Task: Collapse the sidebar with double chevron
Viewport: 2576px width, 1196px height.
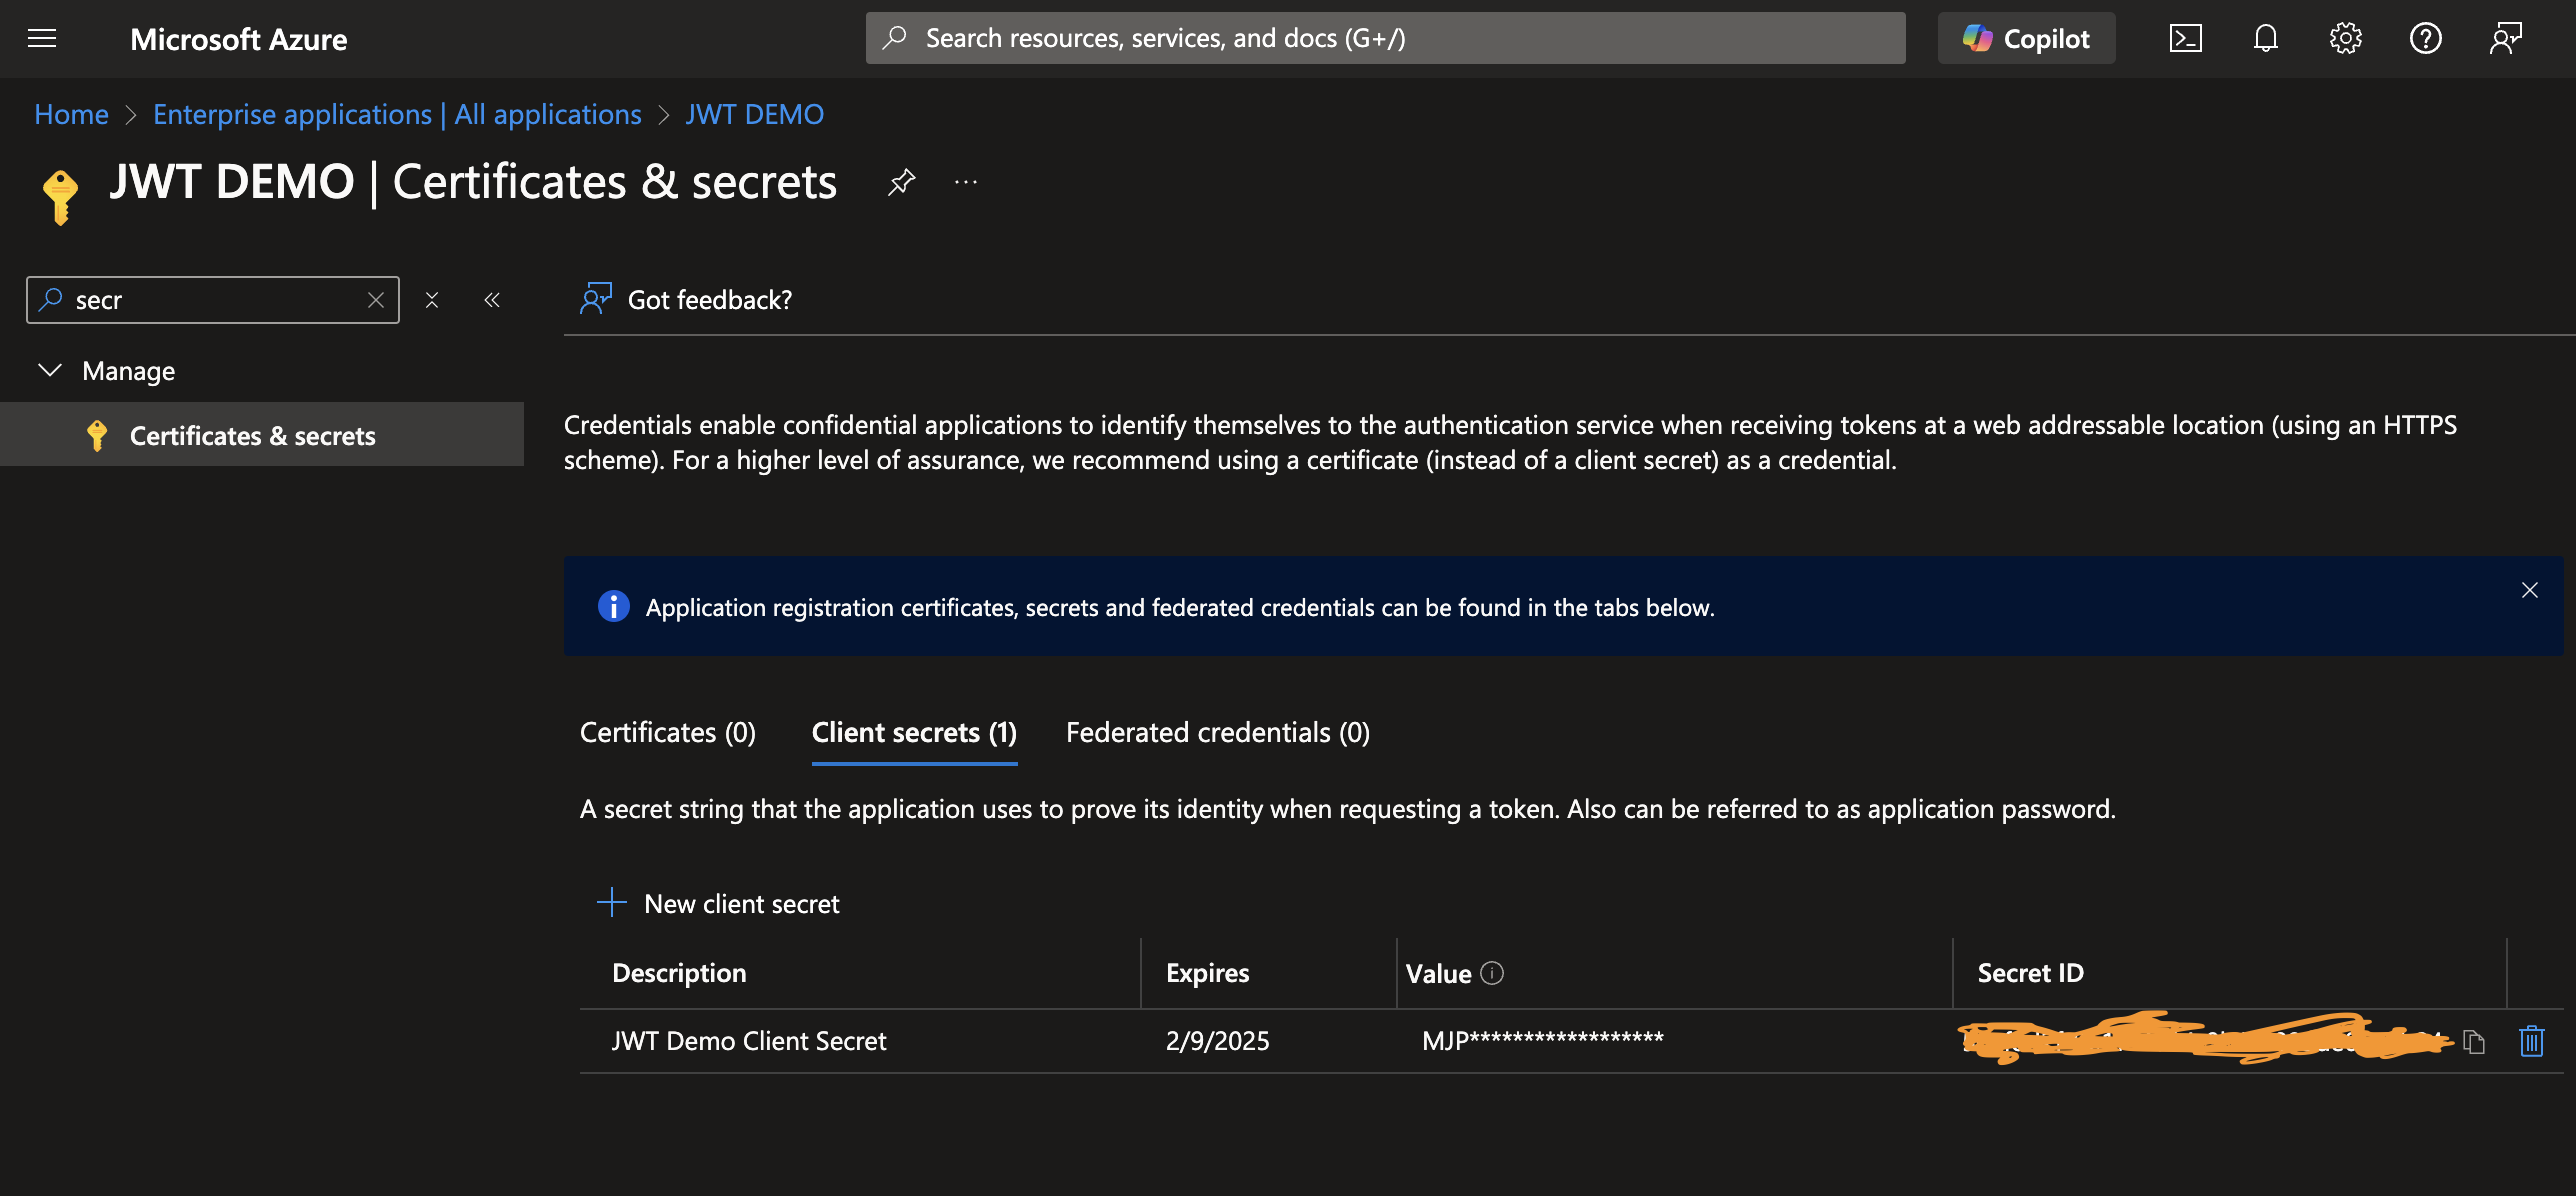Action: click(491, 300)
